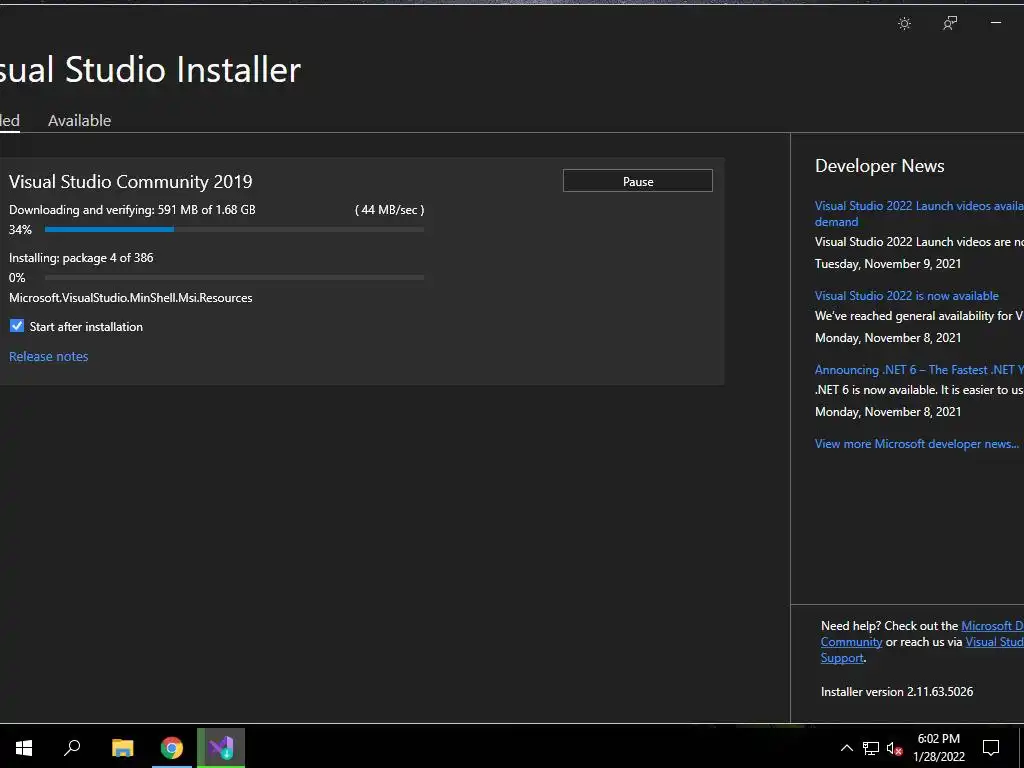View more Microsoft developer news
The height and width of the screenshot is (768, 1024).
(916, 443)
